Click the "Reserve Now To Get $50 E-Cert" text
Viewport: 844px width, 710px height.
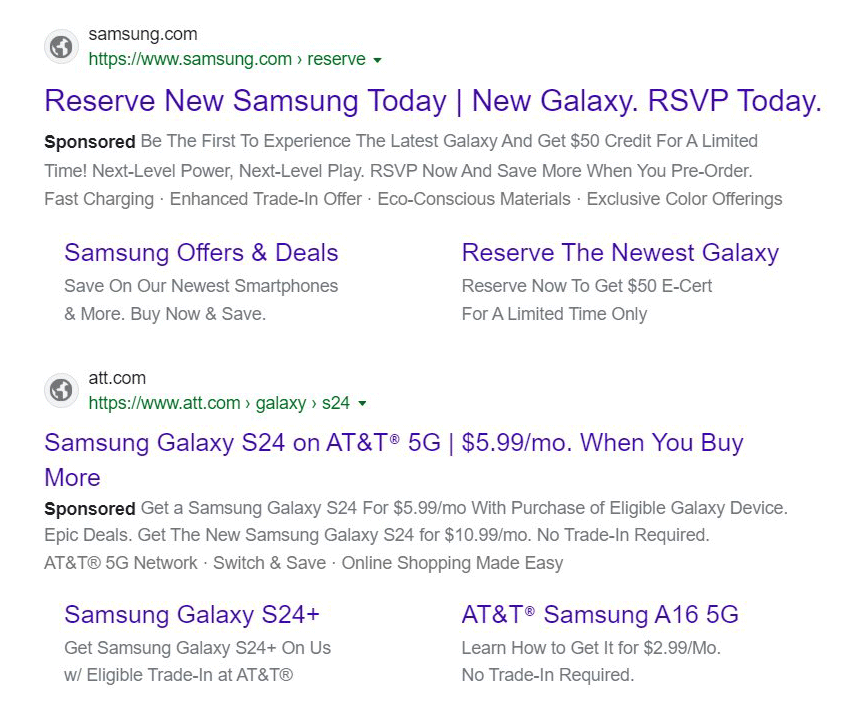click(x=587, y=286)
